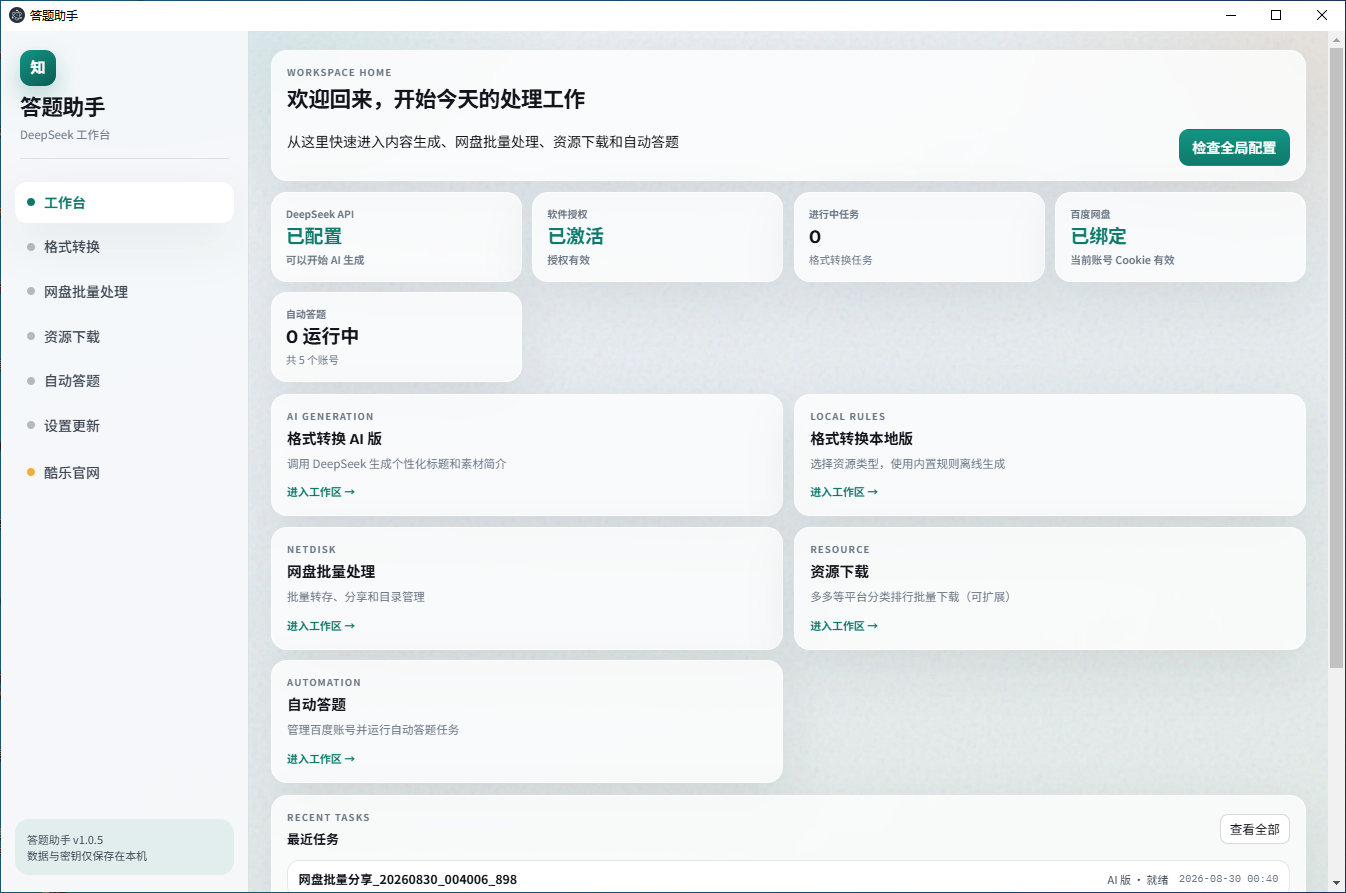Visit 酷乐官网 from the sidebar

click(124, 473)
